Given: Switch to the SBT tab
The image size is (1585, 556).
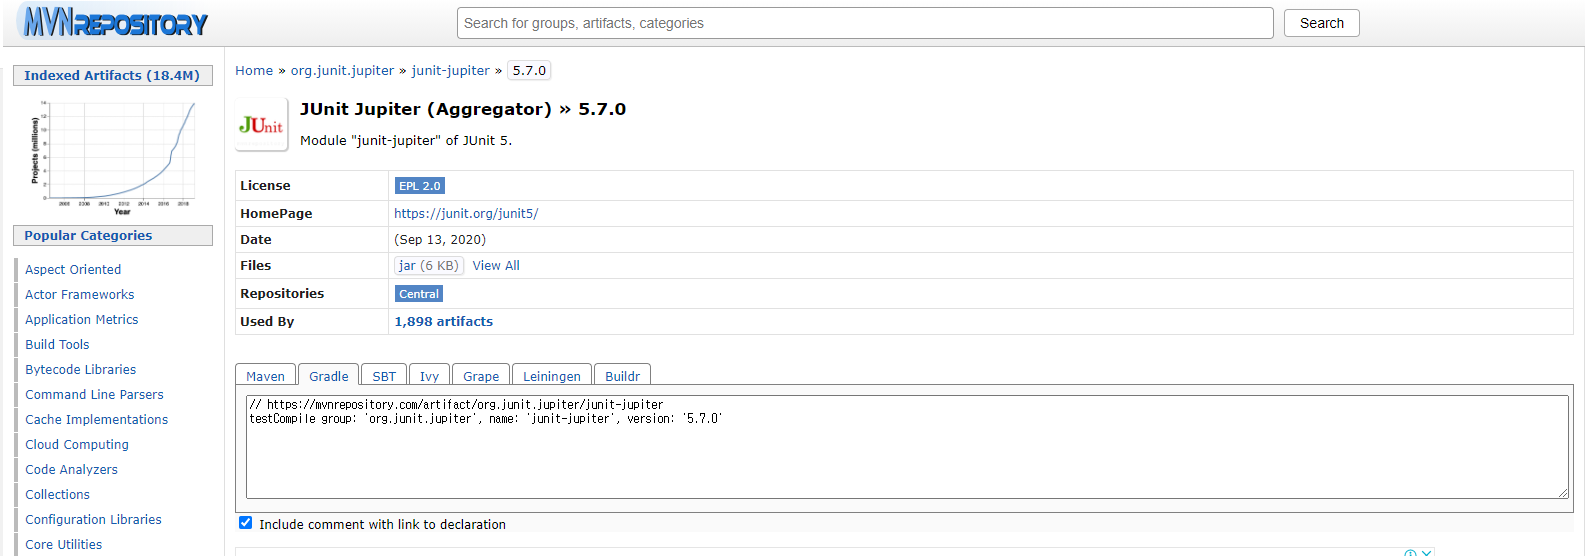Looking at the screenshot, I should 384,375.
